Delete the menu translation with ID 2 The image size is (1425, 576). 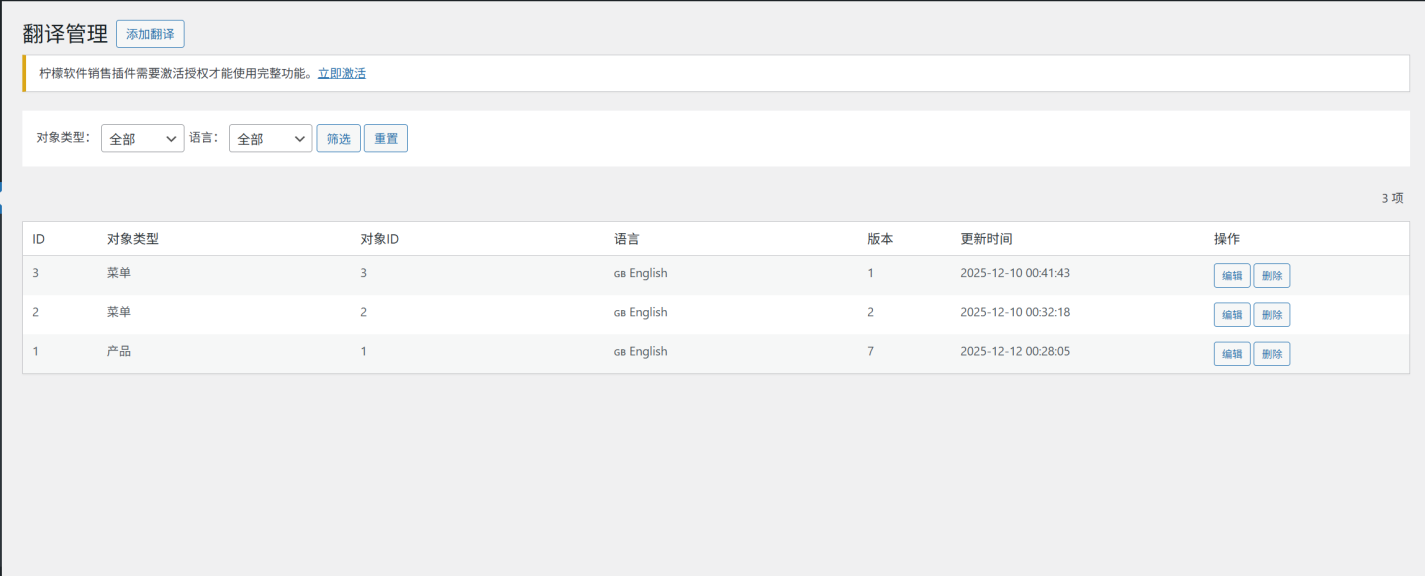click(1271, 315)
